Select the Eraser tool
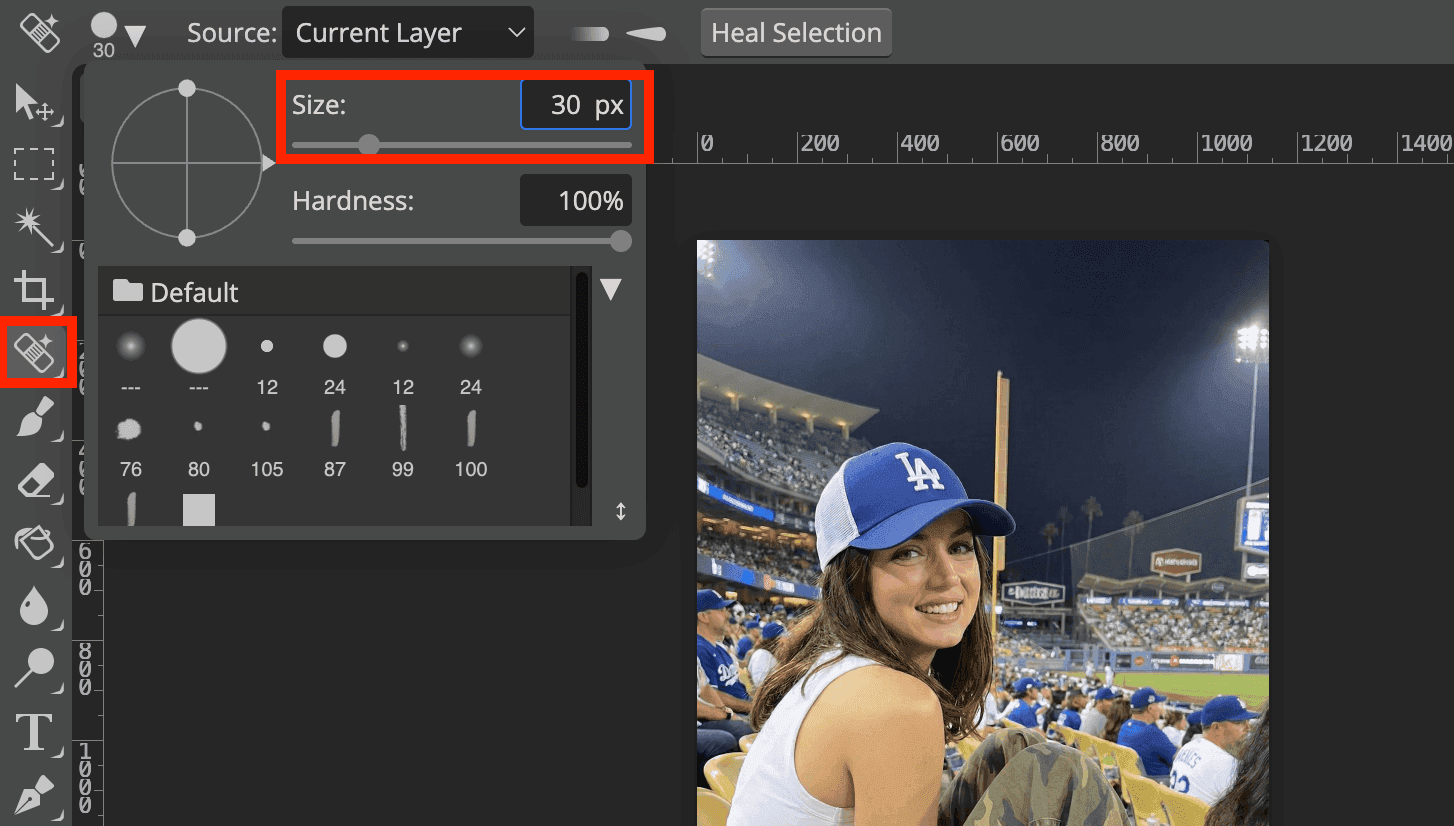The height and width of the screenshot is (826, 1454). click(35, 483)
